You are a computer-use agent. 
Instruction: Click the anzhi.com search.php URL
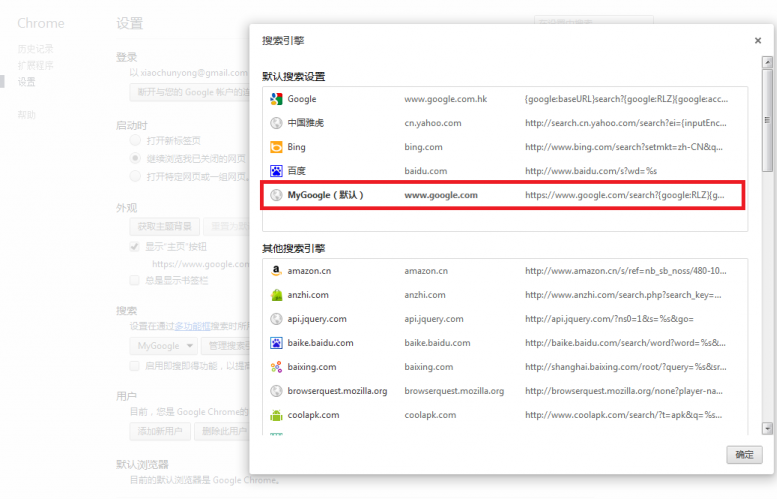coord(623,295)
